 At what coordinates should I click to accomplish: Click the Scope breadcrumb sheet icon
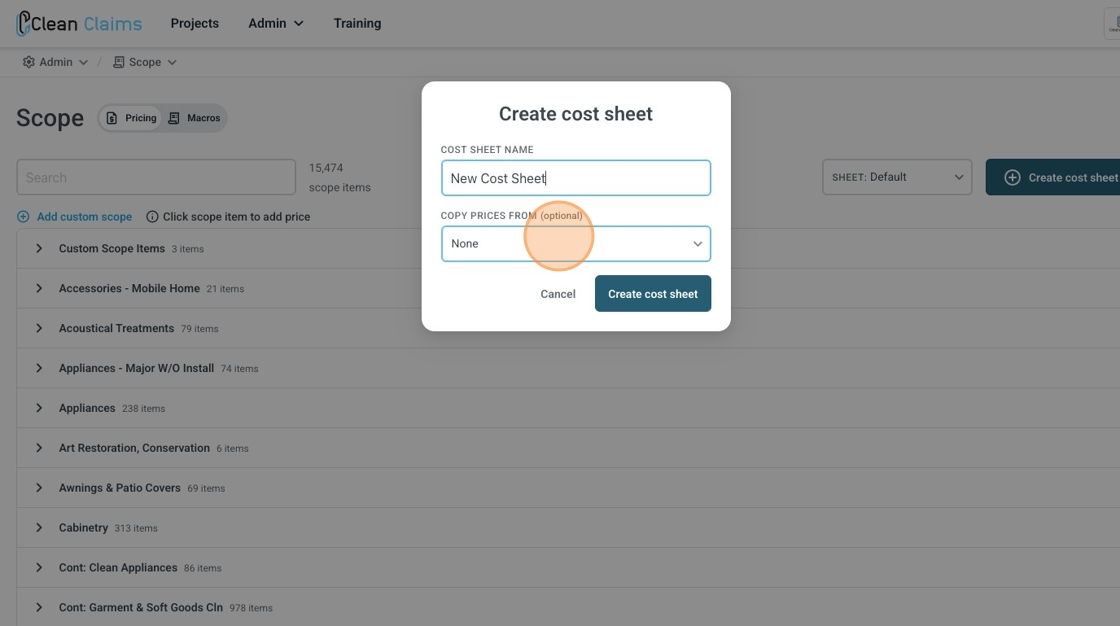[119, 62]
